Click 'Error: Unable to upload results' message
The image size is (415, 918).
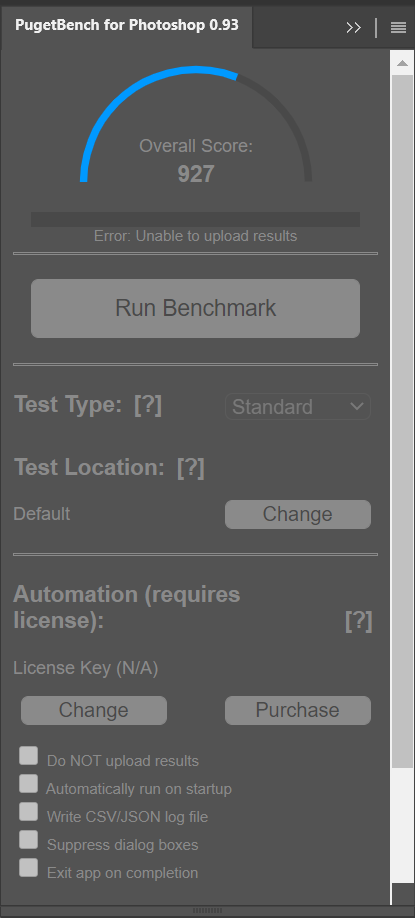(x=196, y=236)
